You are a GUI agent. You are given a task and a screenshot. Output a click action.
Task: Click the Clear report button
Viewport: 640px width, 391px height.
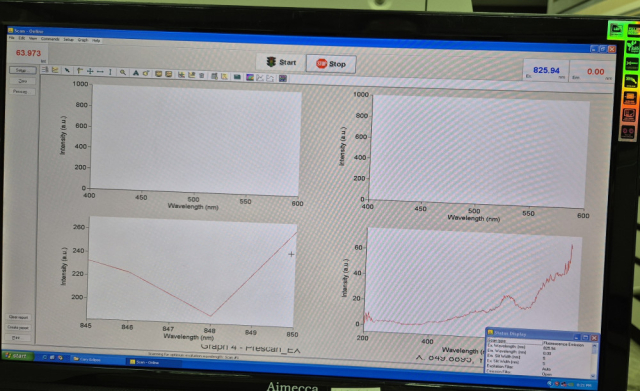pos(18,317)
